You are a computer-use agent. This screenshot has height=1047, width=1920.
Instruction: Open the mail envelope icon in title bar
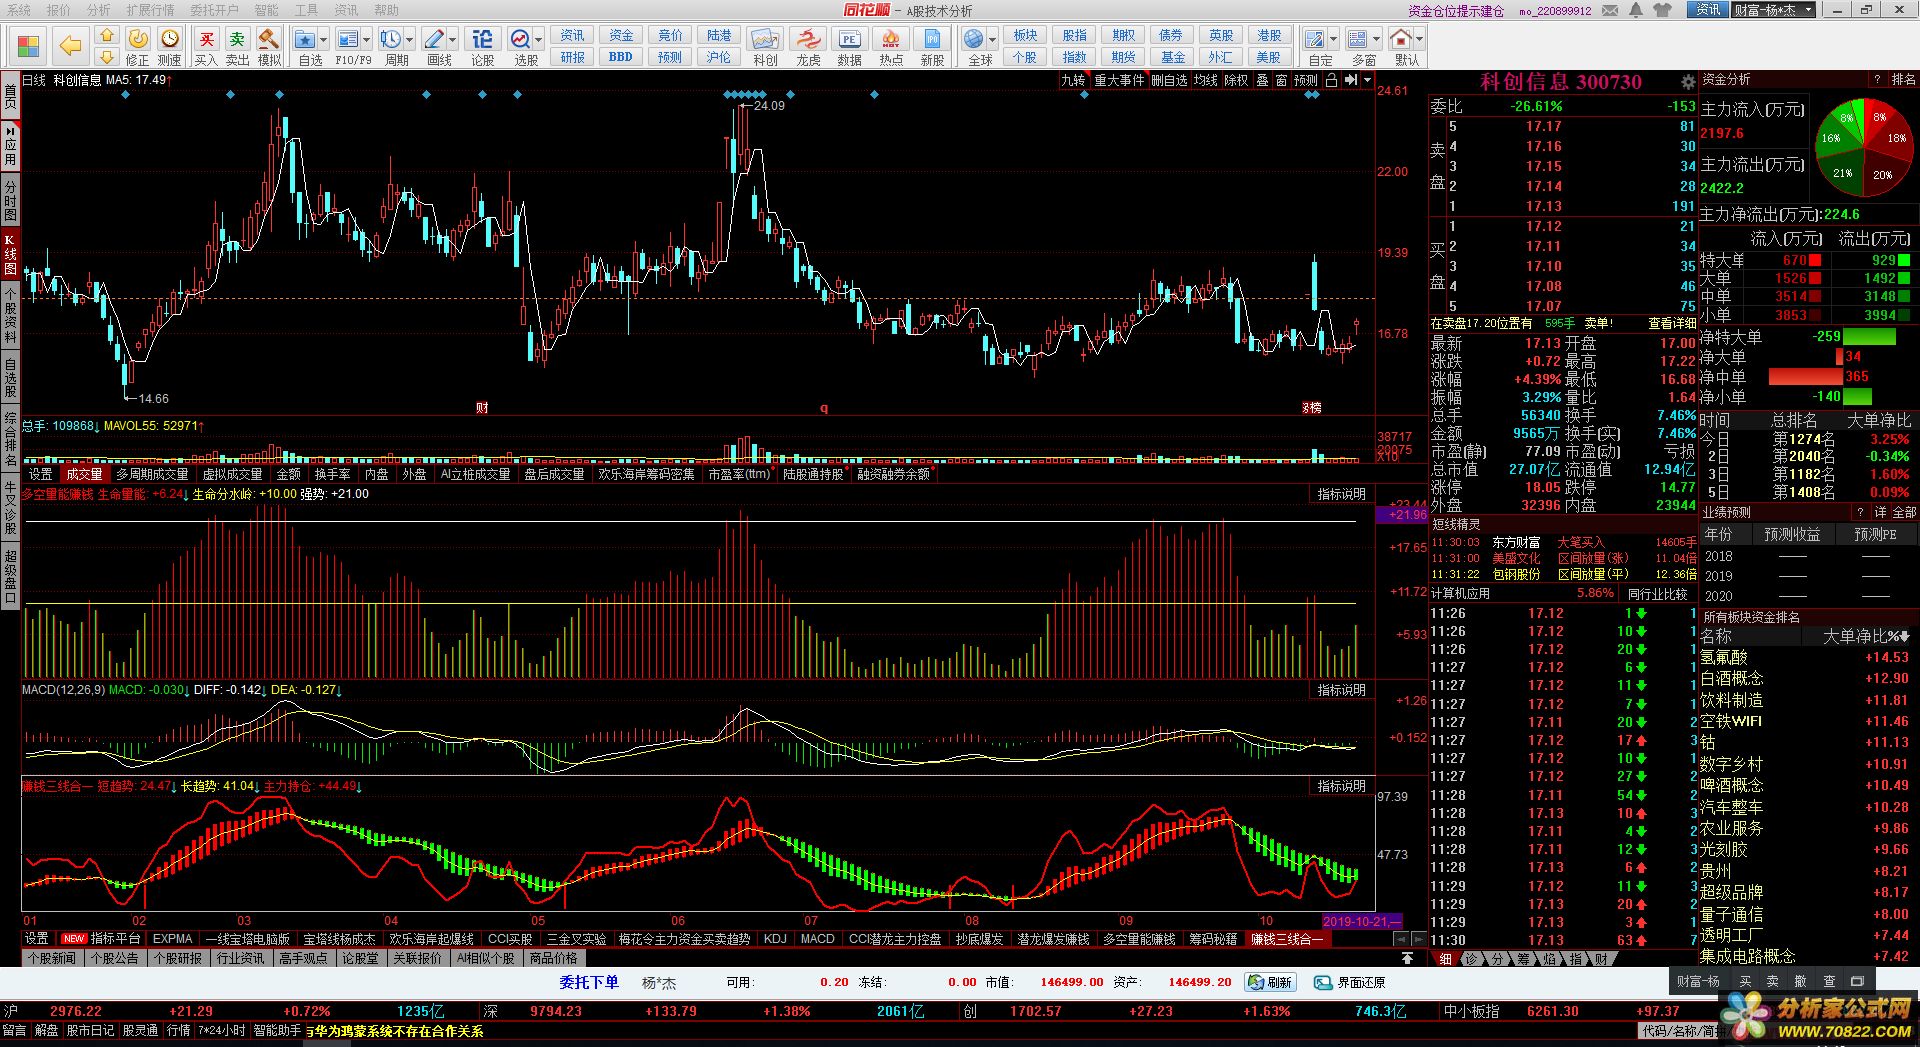click(1612, 10)
